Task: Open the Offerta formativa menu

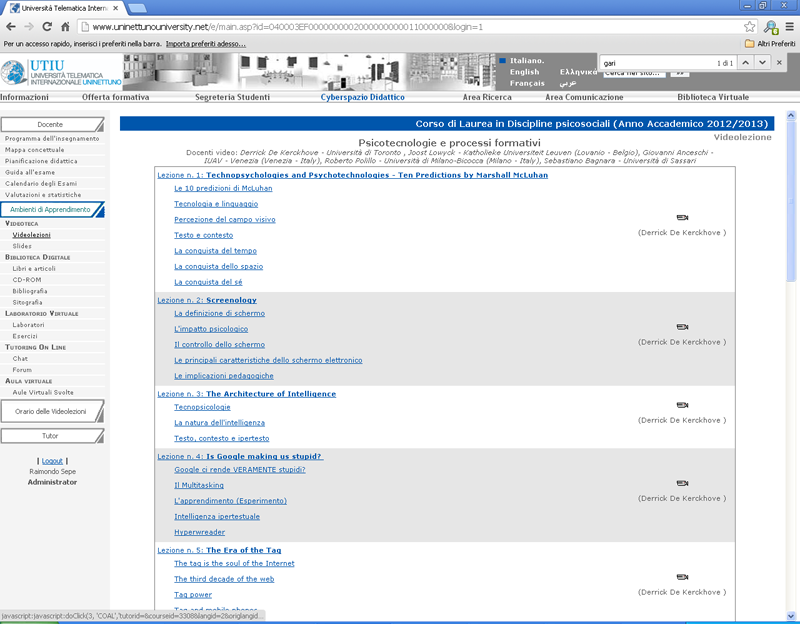Action: pos(116,98)
